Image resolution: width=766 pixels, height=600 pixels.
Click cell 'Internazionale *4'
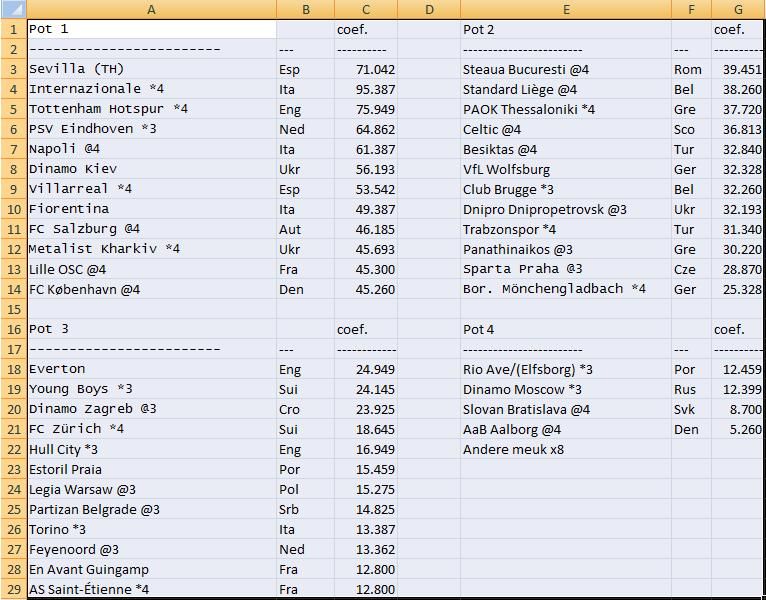[x=151, y=89]
